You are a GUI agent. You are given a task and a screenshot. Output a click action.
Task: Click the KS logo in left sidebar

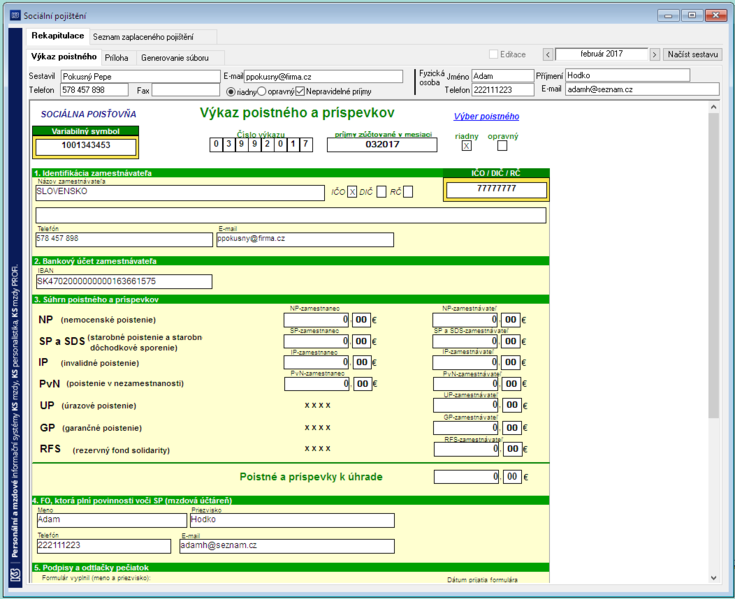[15, 575]
